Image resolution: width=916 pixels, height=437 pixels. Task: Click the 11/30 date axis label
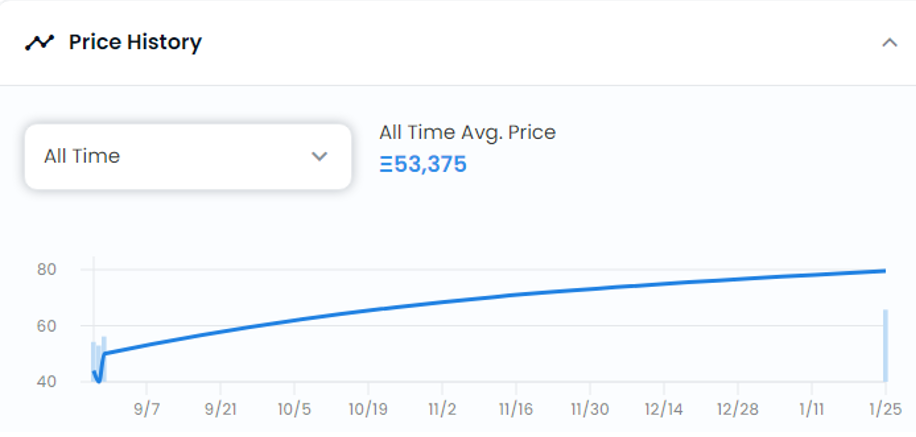click(x=589, y=409)
